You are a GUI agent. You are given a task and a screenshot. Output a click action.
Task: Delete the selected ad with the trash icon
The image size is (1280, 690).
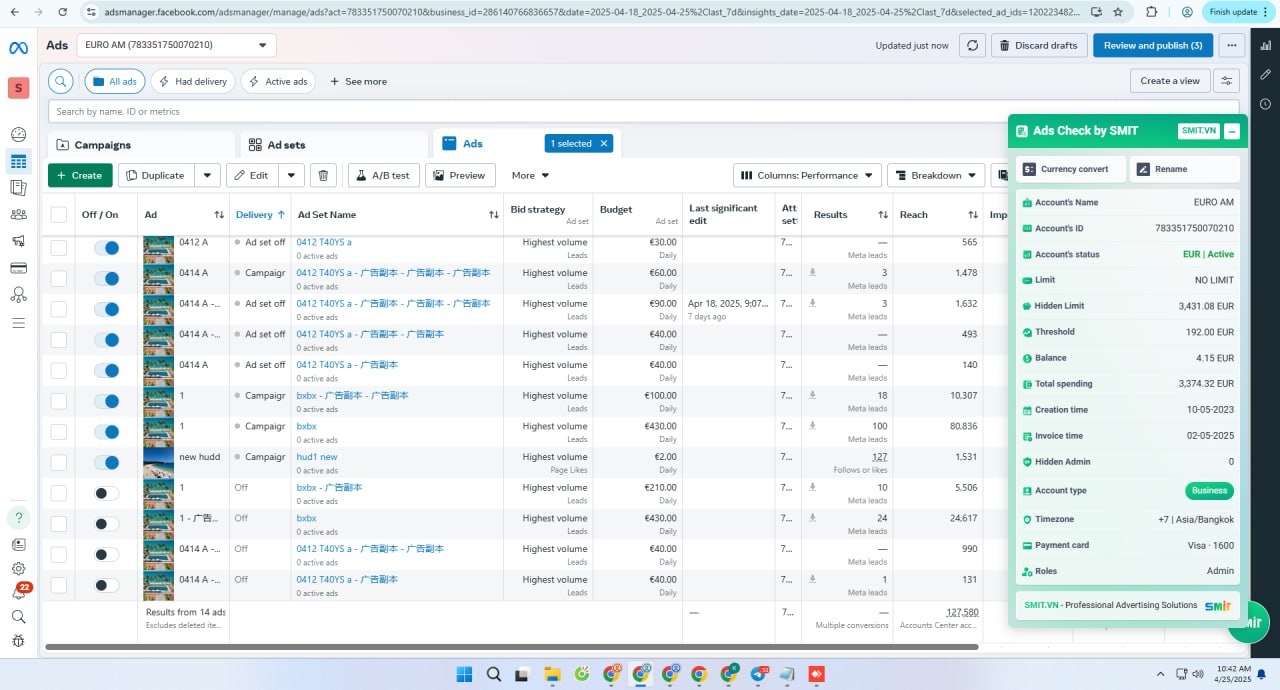pyautogui.click(x=323, y=175)
